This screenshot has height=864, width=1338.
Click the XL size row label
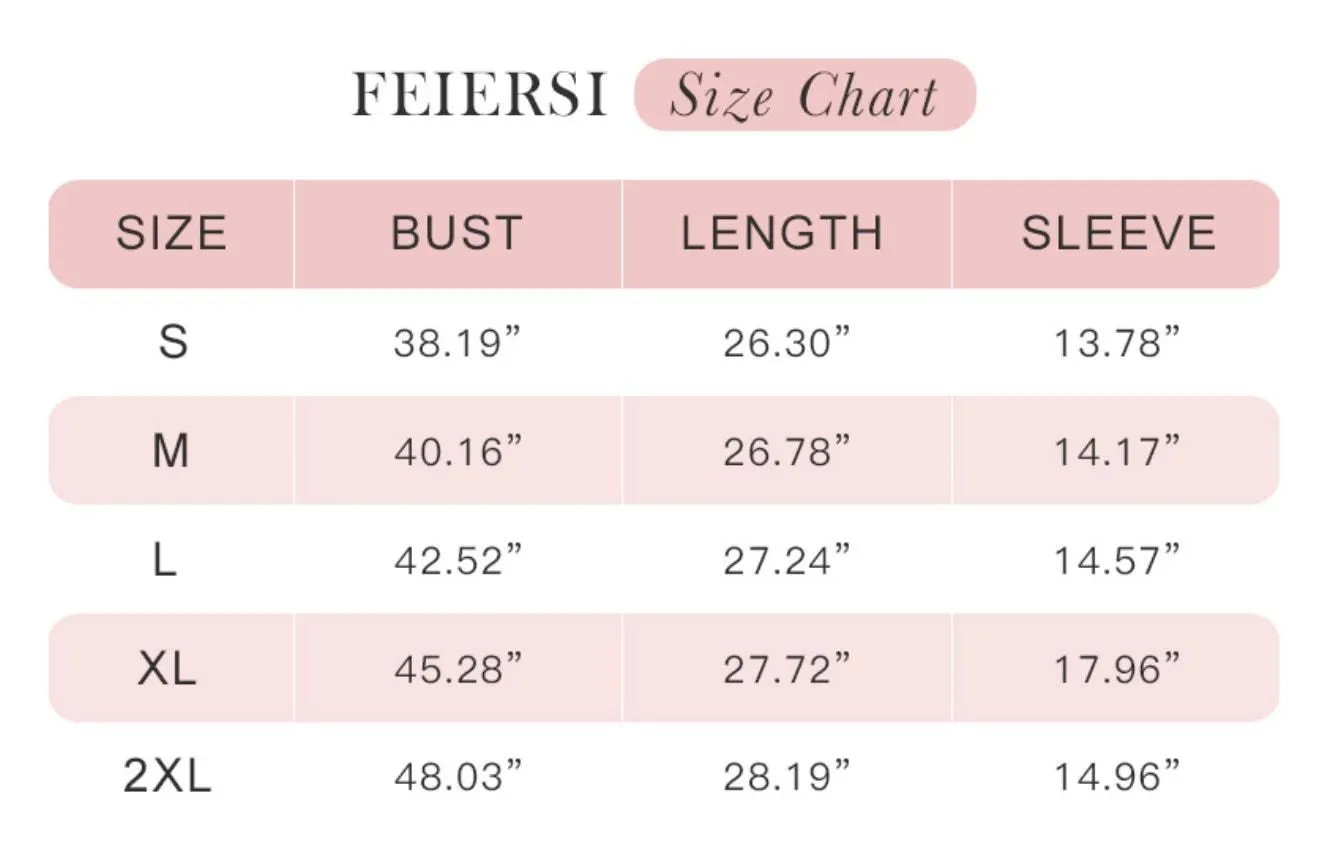(x=167, y=669)
